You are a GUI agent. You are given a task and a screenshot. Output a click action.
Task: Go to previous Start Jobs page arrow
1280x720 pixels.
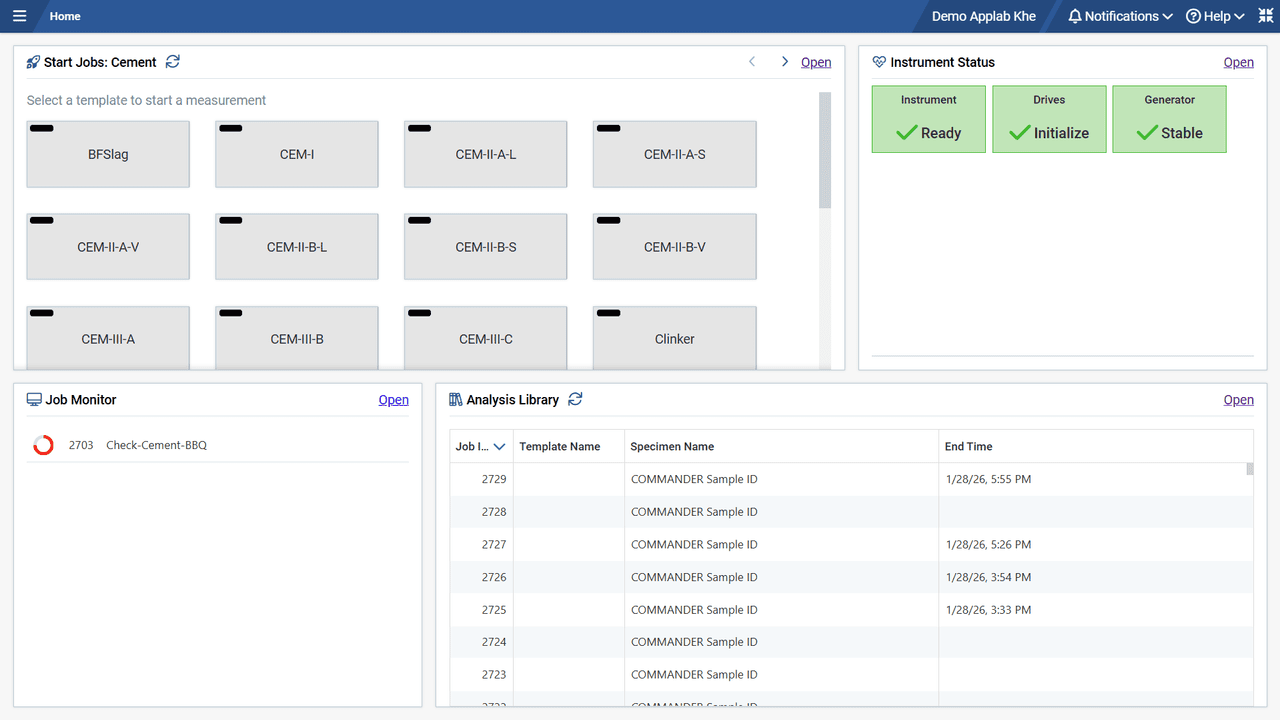pos(752,62)
